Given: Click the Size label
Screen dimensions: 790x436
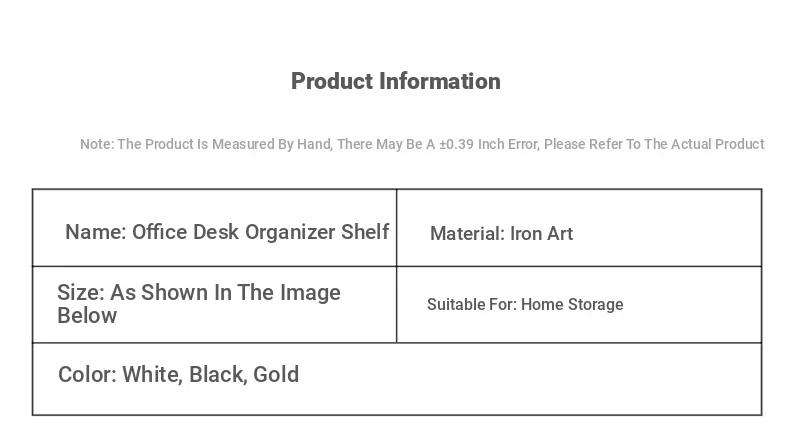Looking at the screenshot, I should point(80,292).
